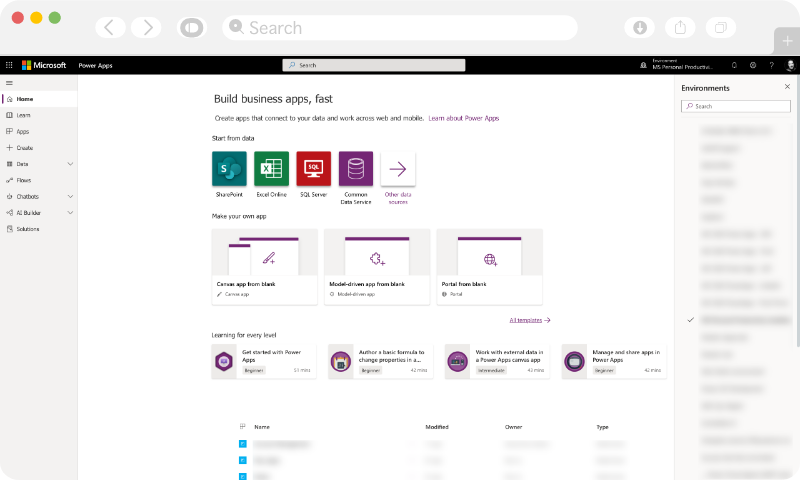
Task: Toggle the browser privacy shield icon
Action: tap(192, 28)
